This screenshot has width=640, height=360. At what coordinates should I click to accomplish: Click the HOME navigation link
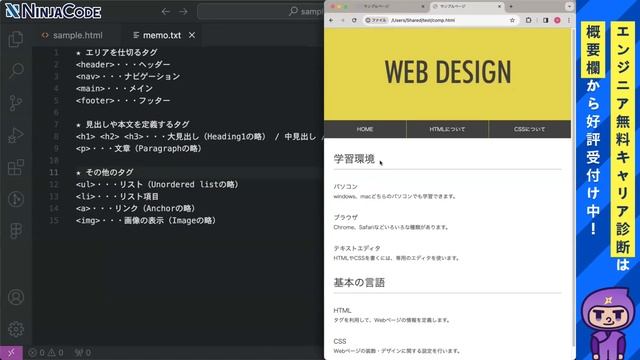pos(365,129)
